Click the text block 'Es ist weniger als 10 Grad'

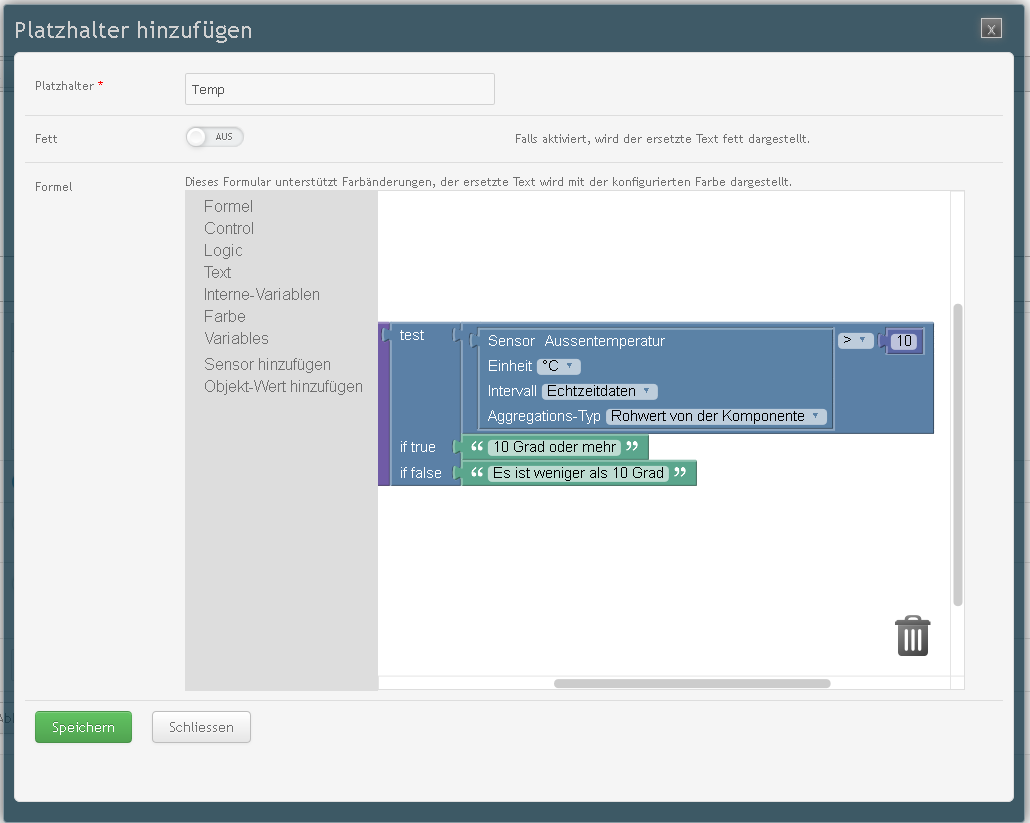coord(578,473)
